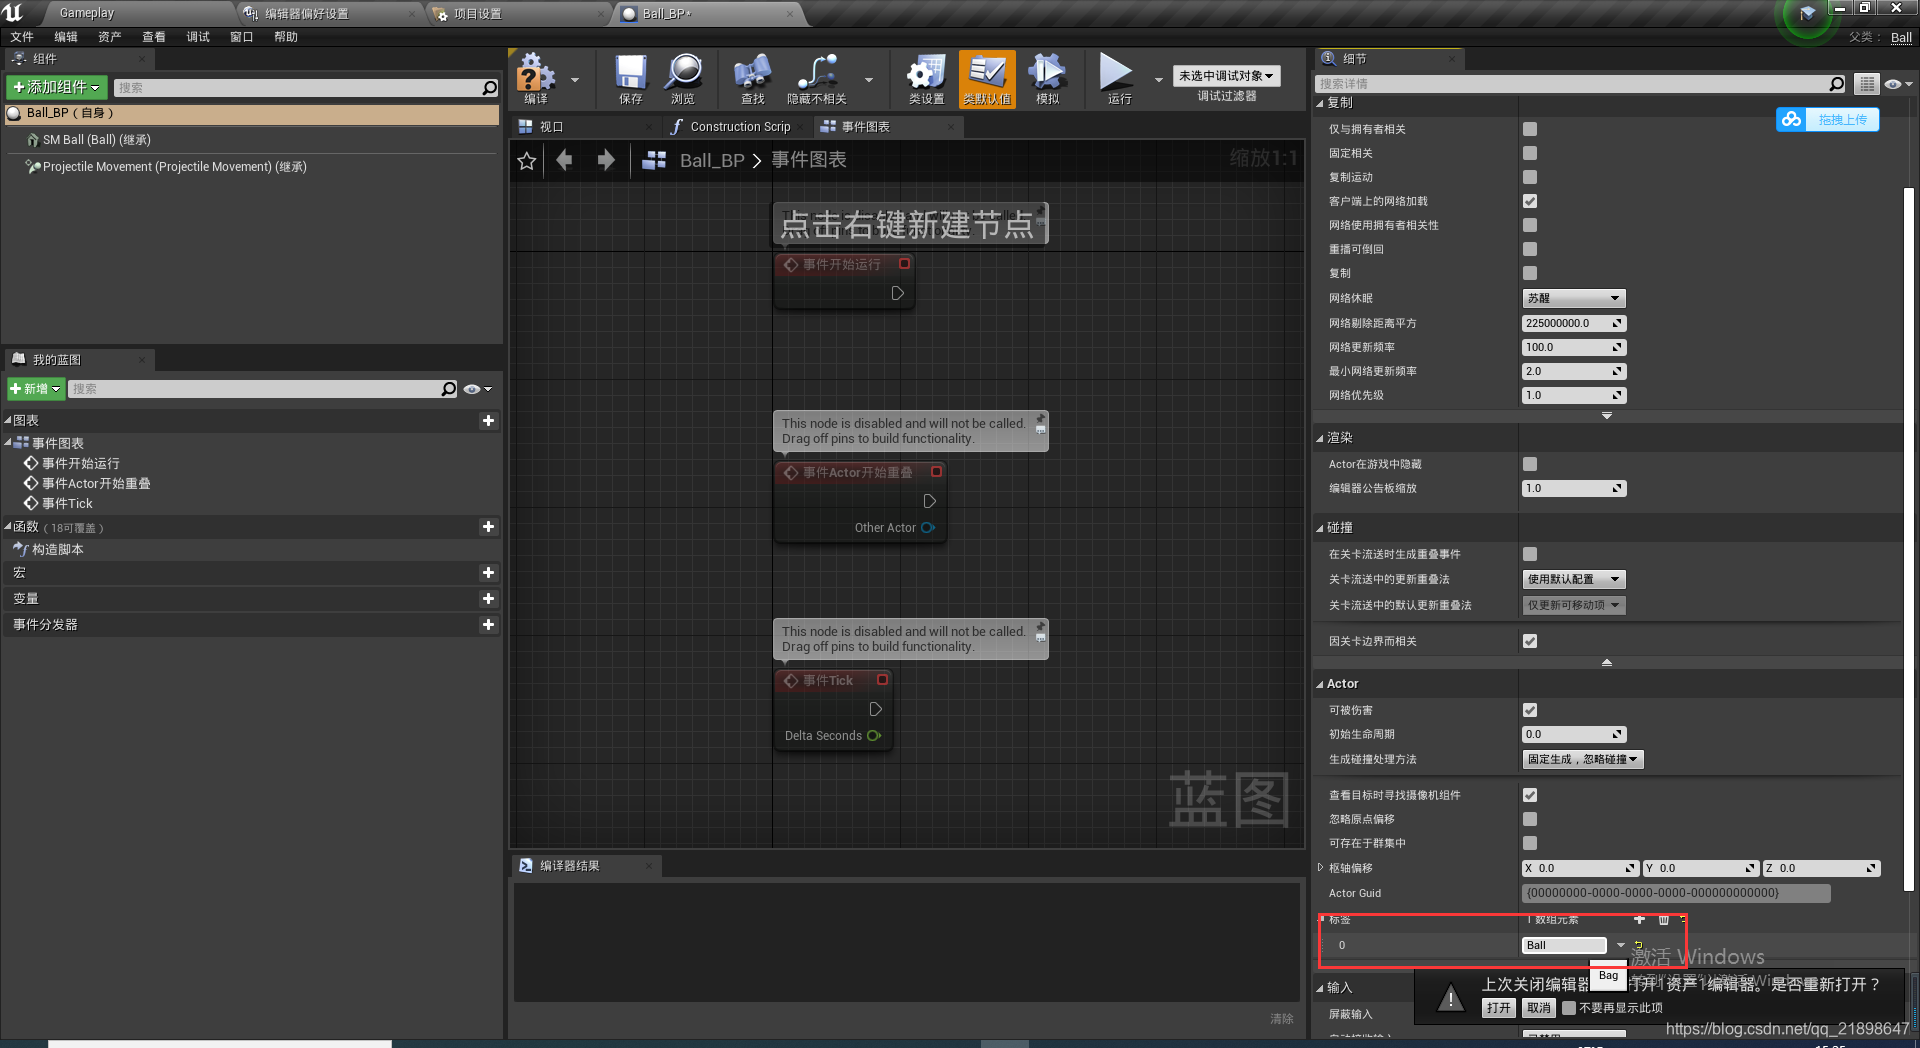
Task: Open the 窗口 menu
Action: 242,37
